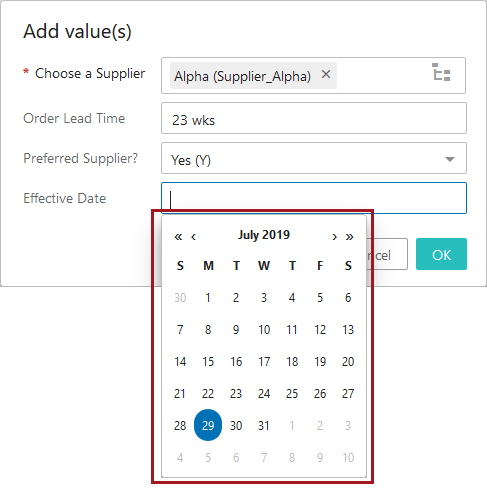
Task: Select July 31 in the calendar
Action: [264, 425]
